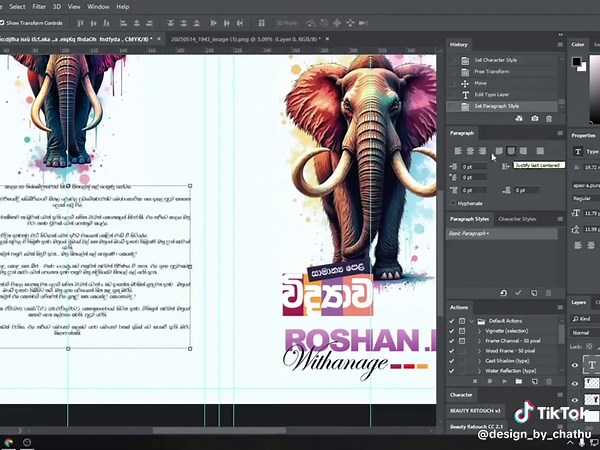This screenshot has height=450, width=600.
Task: Toggle the Vignette (selection) item checkmark
Action: (x=452, y=331)
